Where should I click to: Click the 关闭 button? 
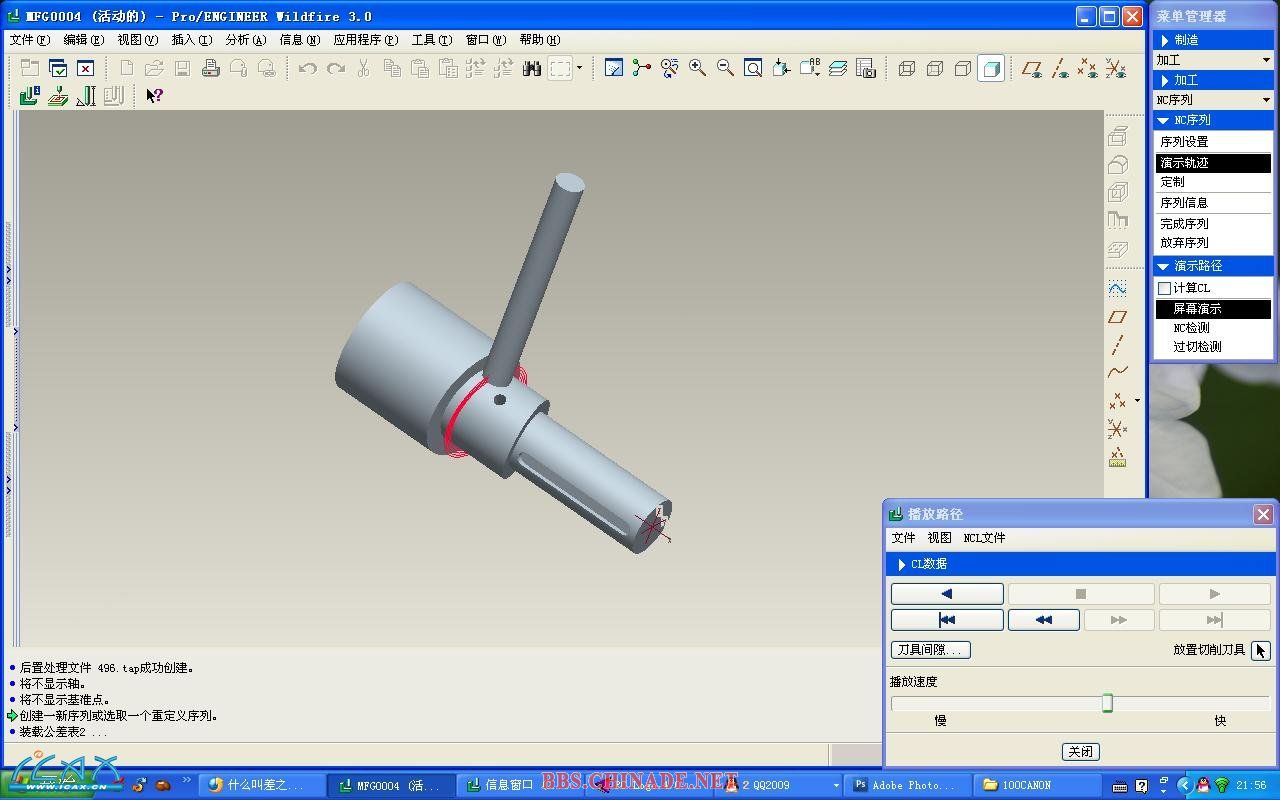[x=1080, y=751]
